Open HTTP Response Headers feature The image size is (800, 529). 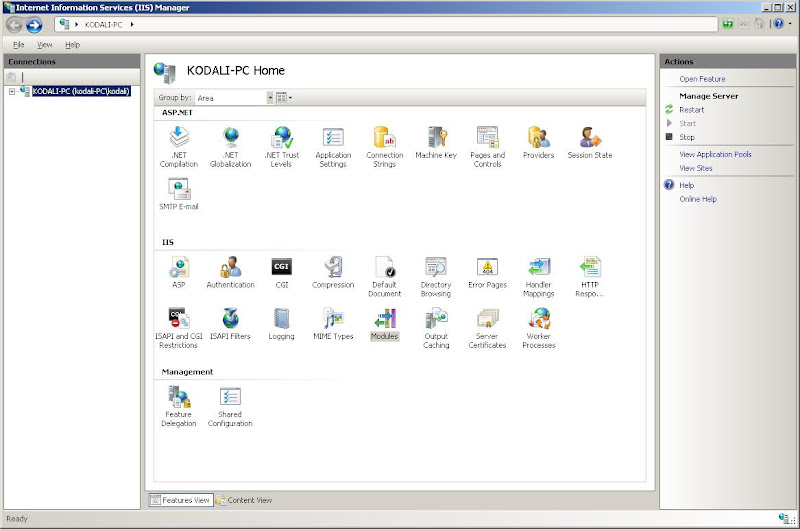[x=590, y=276]
